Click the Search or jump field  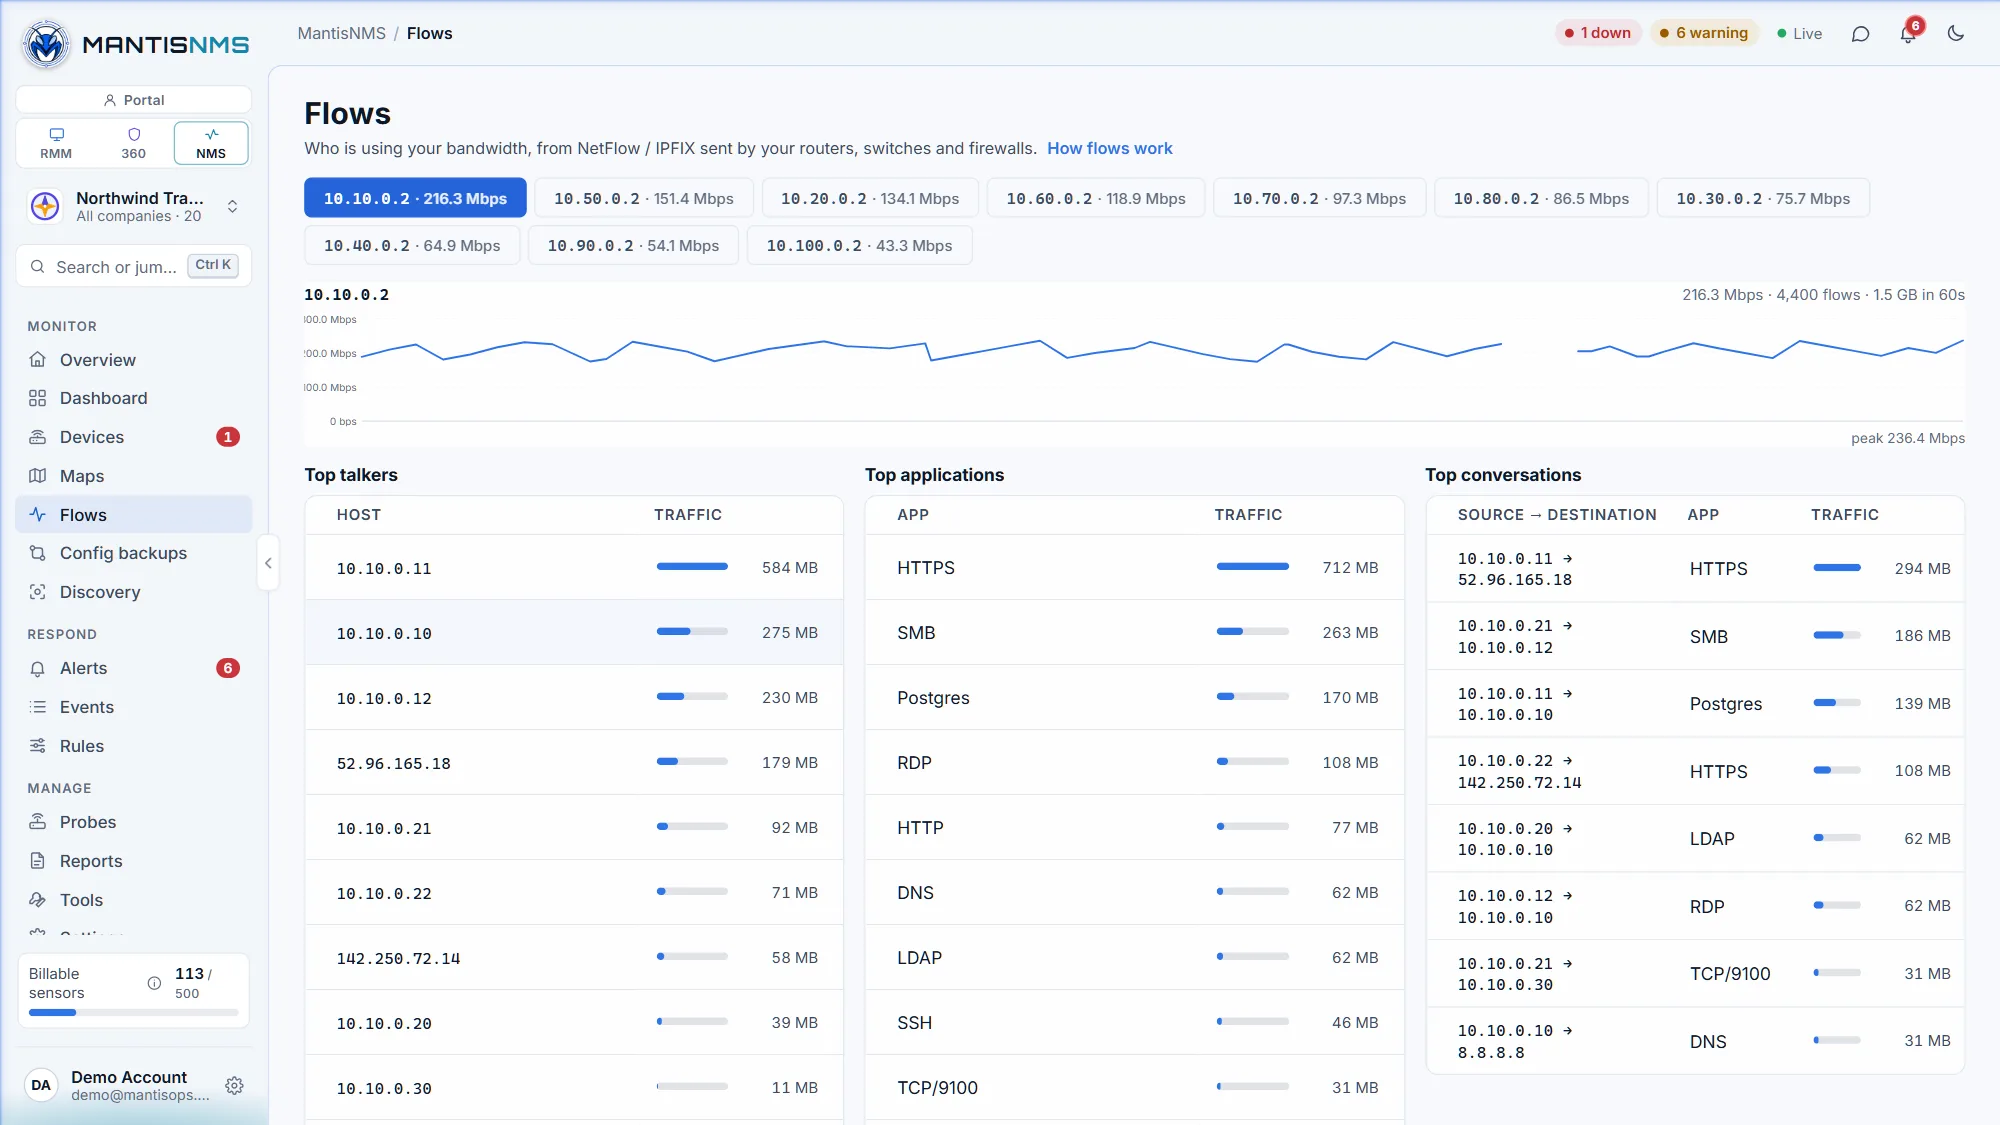pyautogui.click(x=133, y=266)
